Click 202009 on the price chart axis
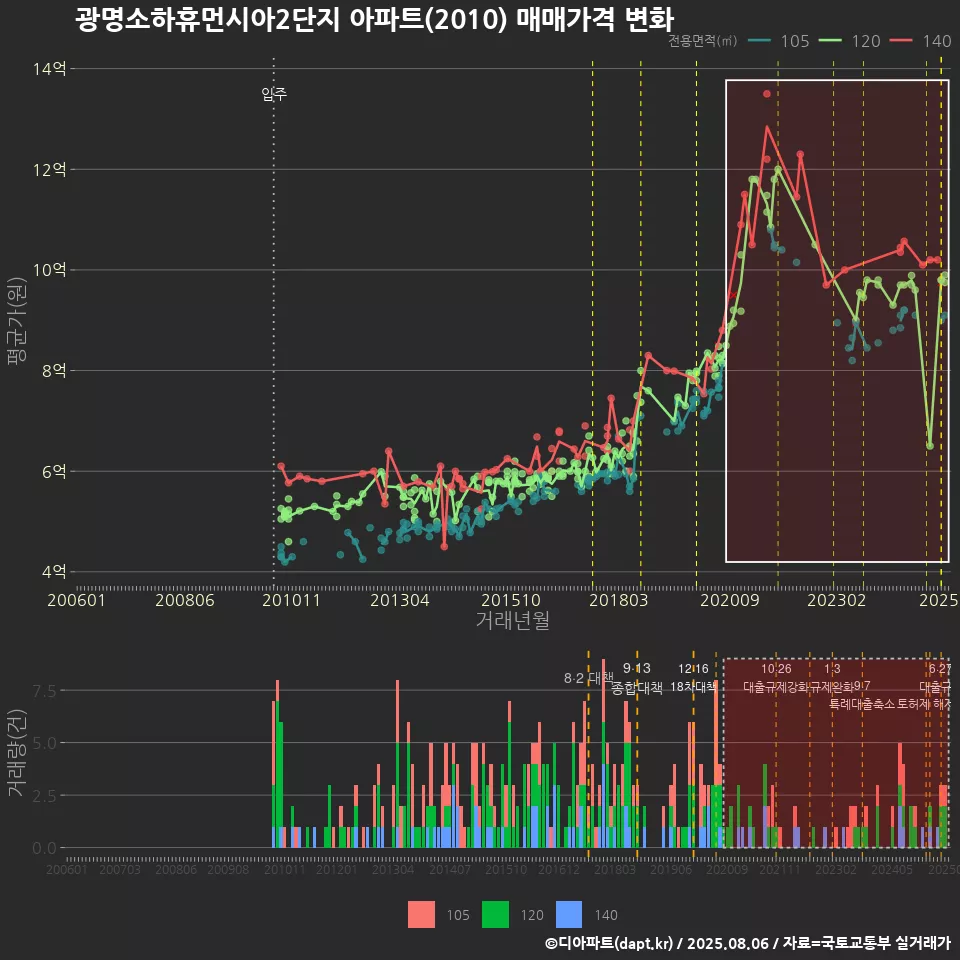The width and height of the screenshot is (960, 960). (x=730, y=600)
